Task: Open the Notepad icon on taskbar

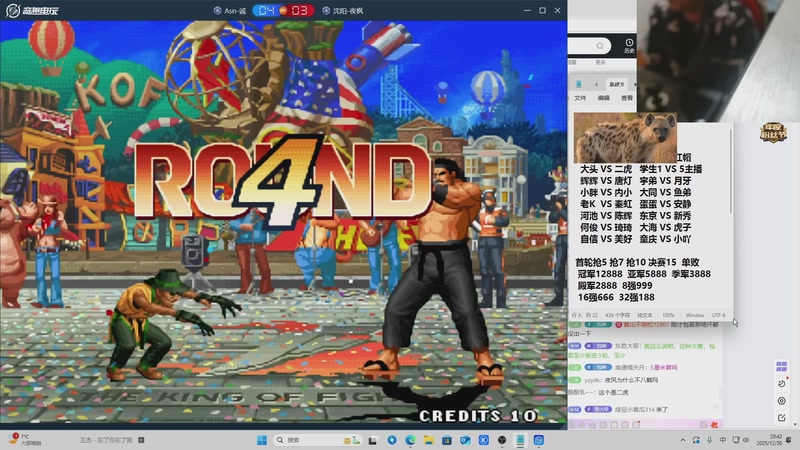Action: (x=520, y=440)
